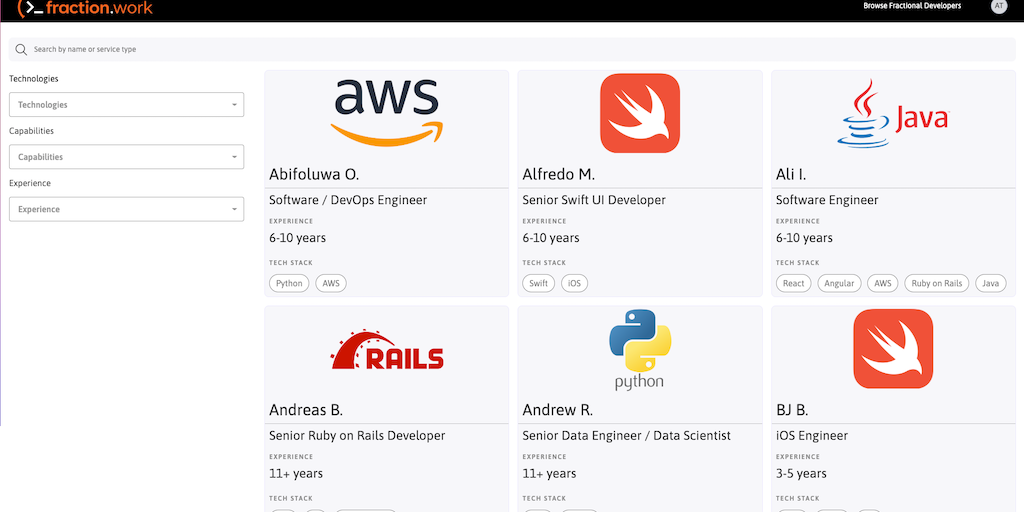
Task: Open the Capabilities dropdown
Action: click(x=126, y=157)
